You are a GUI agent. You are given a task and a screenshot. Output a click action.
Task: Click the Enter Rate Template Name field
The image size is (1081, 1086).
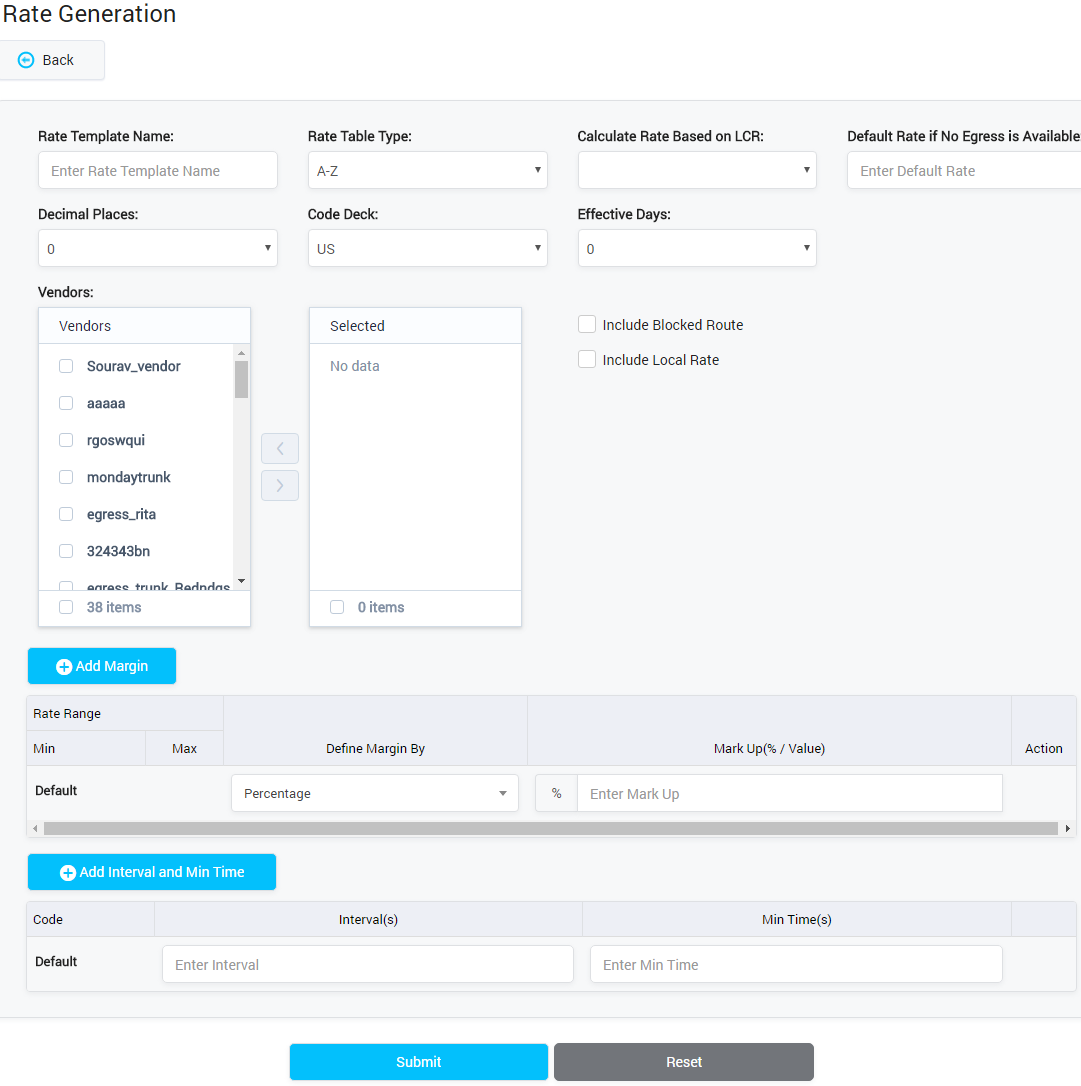[x=157, y=170]
